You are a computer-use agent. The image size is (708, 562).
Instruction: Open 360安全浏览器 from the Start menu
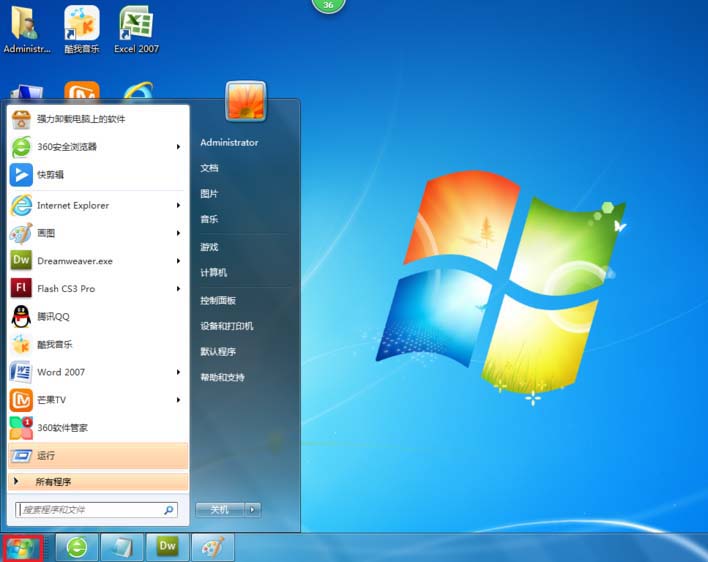[x=98, y=147]
